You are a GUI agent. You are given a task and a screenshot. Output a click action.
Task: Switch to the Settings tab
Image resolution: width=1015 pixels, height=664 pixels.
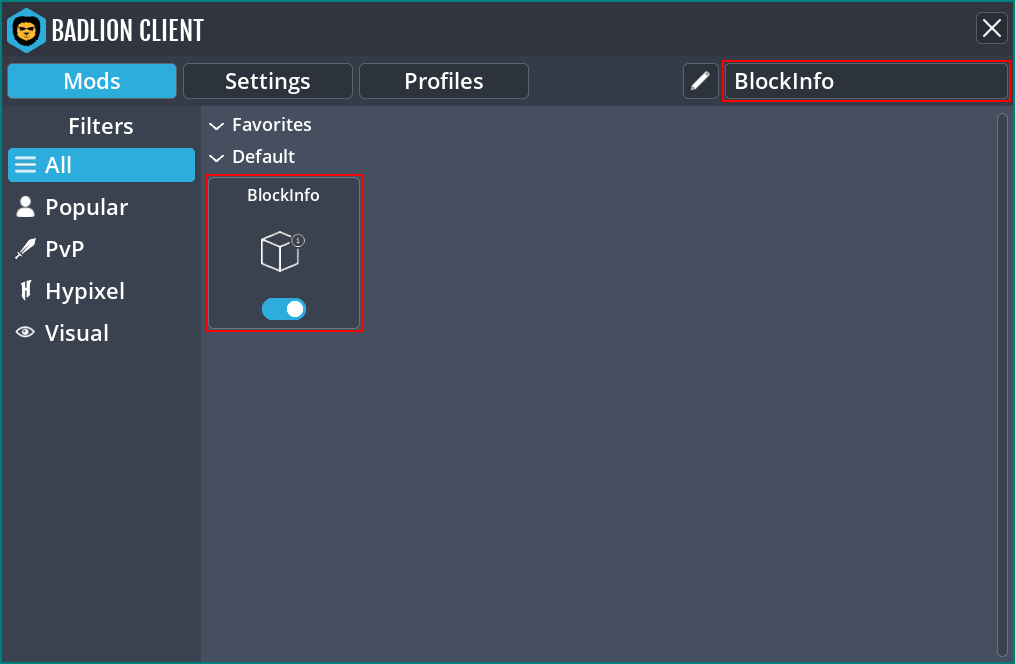(x=267, y=81)
